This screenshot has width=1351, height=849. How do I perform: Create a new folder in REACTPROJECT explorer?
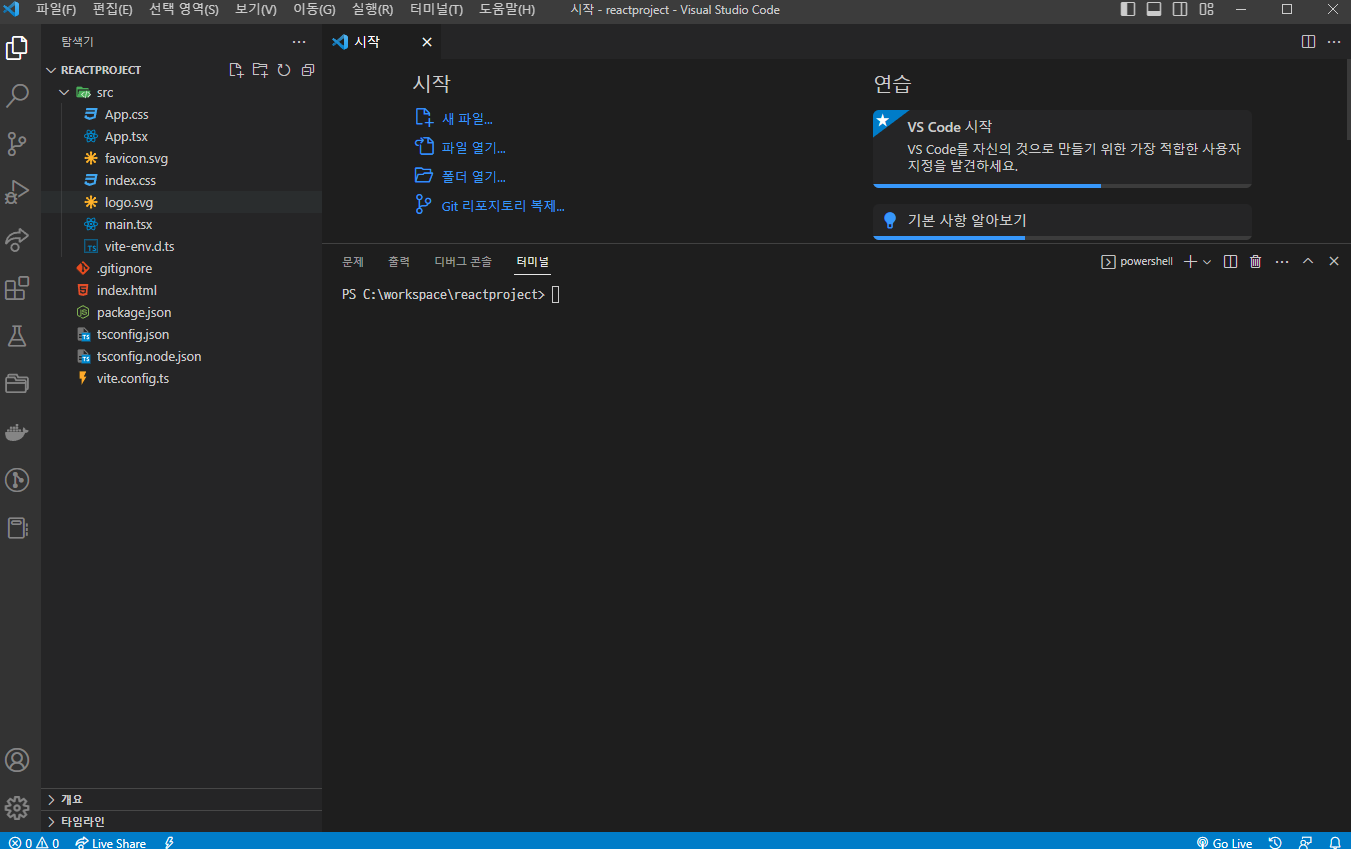260,70
